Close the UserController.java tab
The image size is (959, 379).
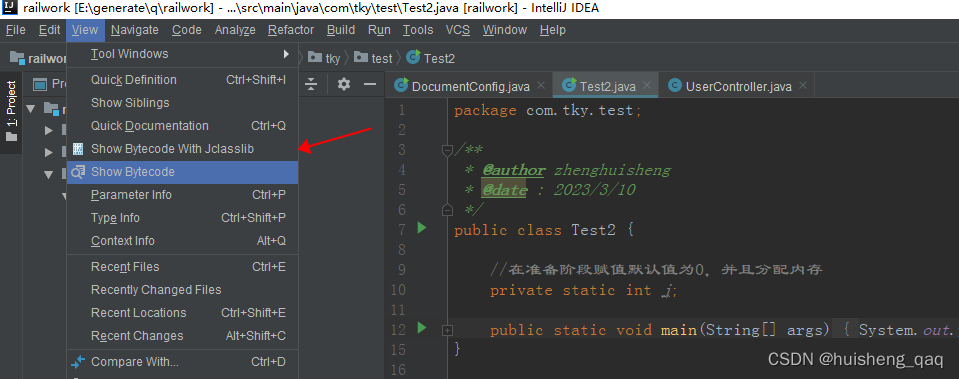pyautogui.click(x=803, y=86)
